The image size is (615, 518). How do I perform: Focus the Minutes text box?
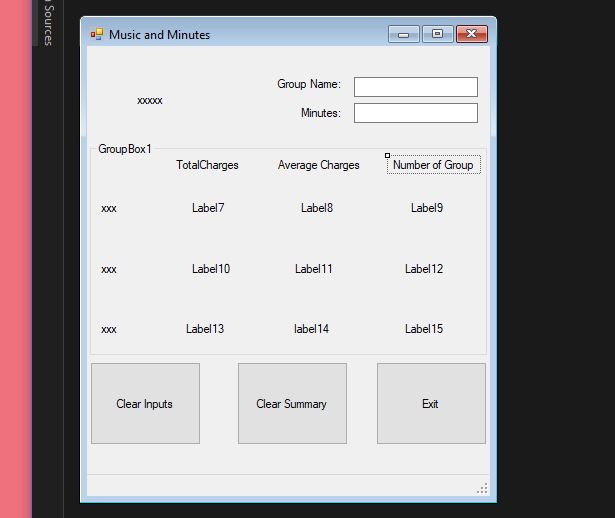[x=416, y=113]
